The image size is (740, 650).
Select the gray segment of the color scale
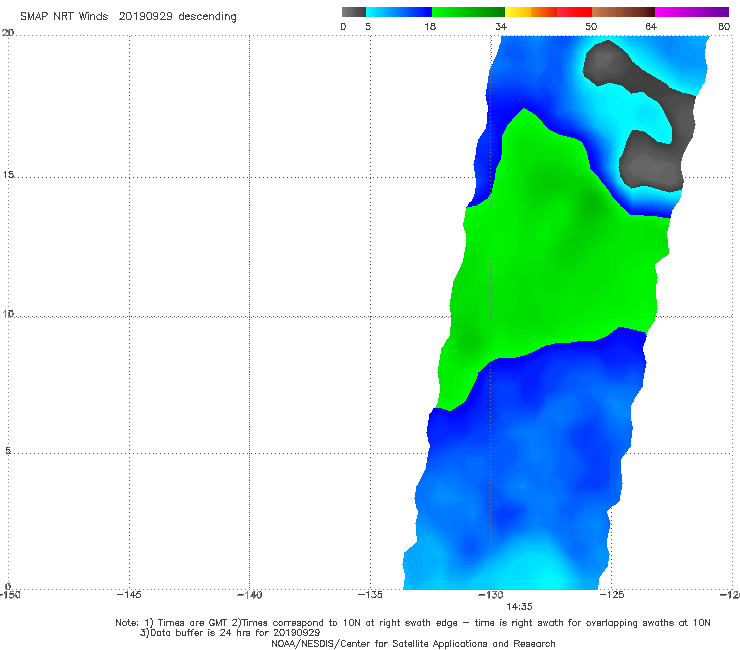(x=354, y=12)
